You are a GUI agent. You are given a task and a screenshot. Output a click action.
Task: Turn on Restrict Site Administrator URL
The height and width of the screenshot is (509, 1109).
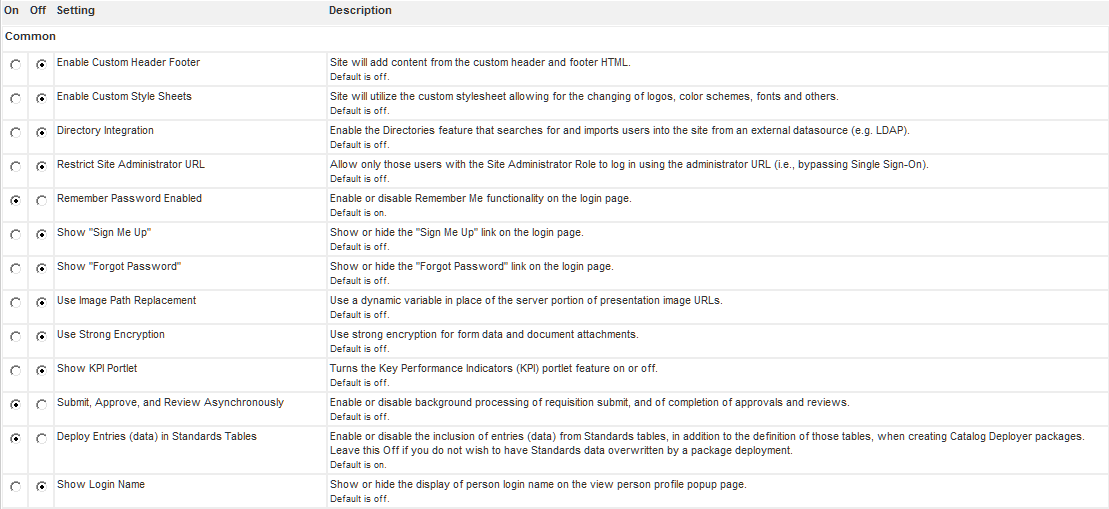tap(14, 167)
